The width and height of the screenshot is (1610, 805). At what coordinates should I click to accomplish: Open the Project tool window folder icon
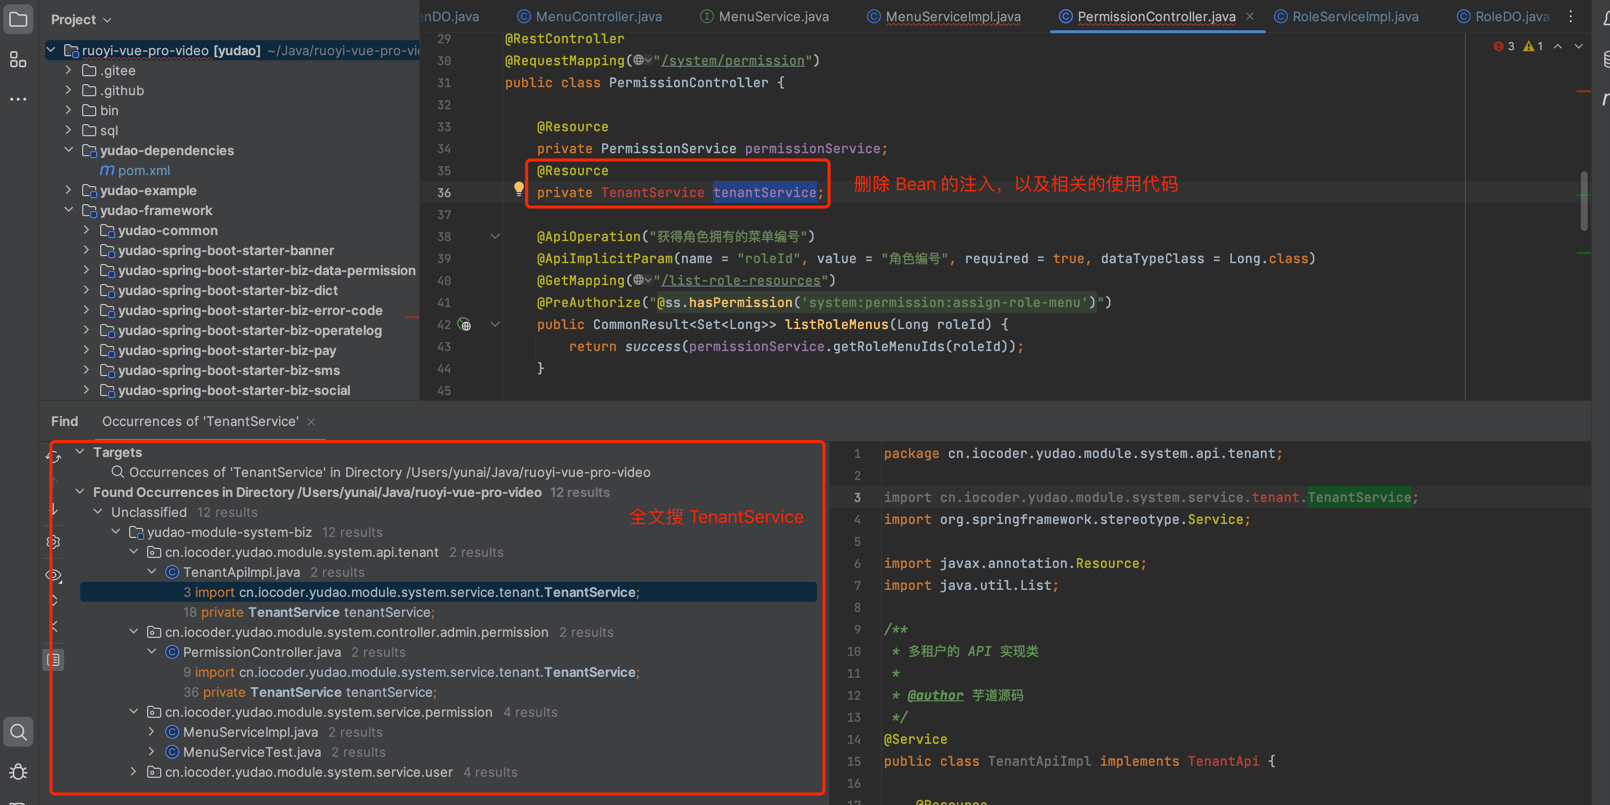click(18, 19)
